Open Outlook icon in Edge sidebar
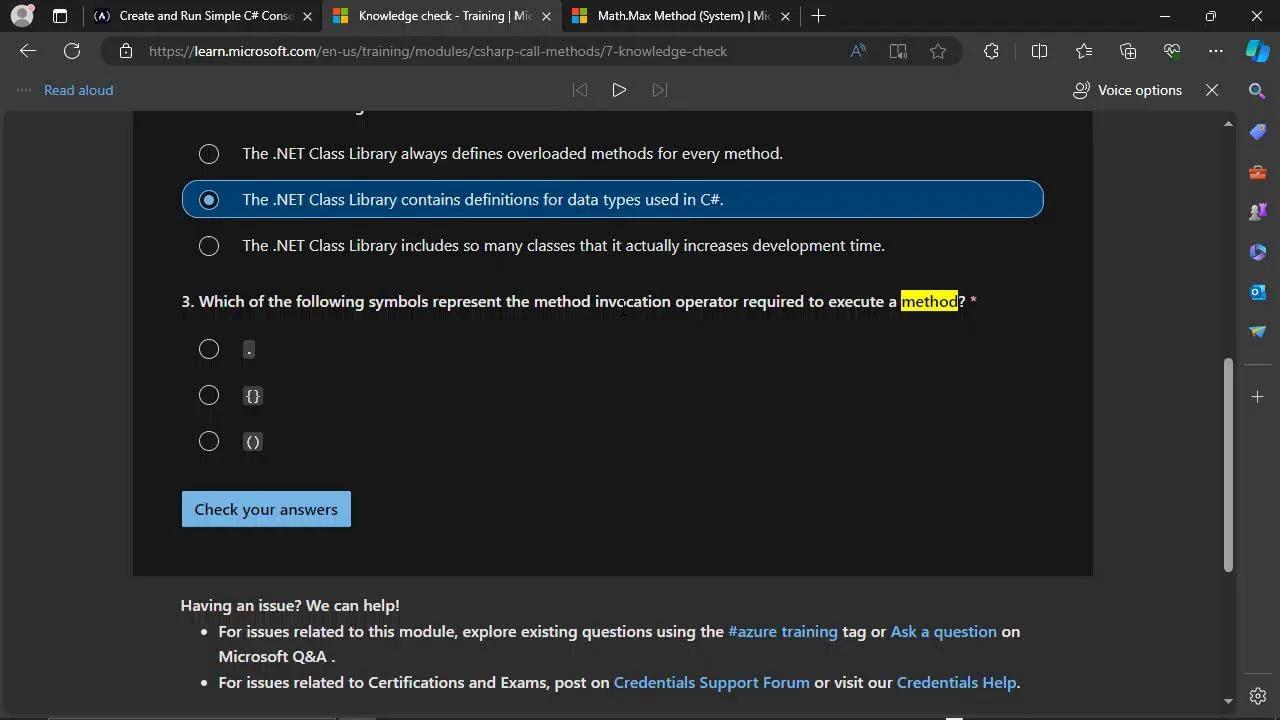 click(x=1257, y=292)
